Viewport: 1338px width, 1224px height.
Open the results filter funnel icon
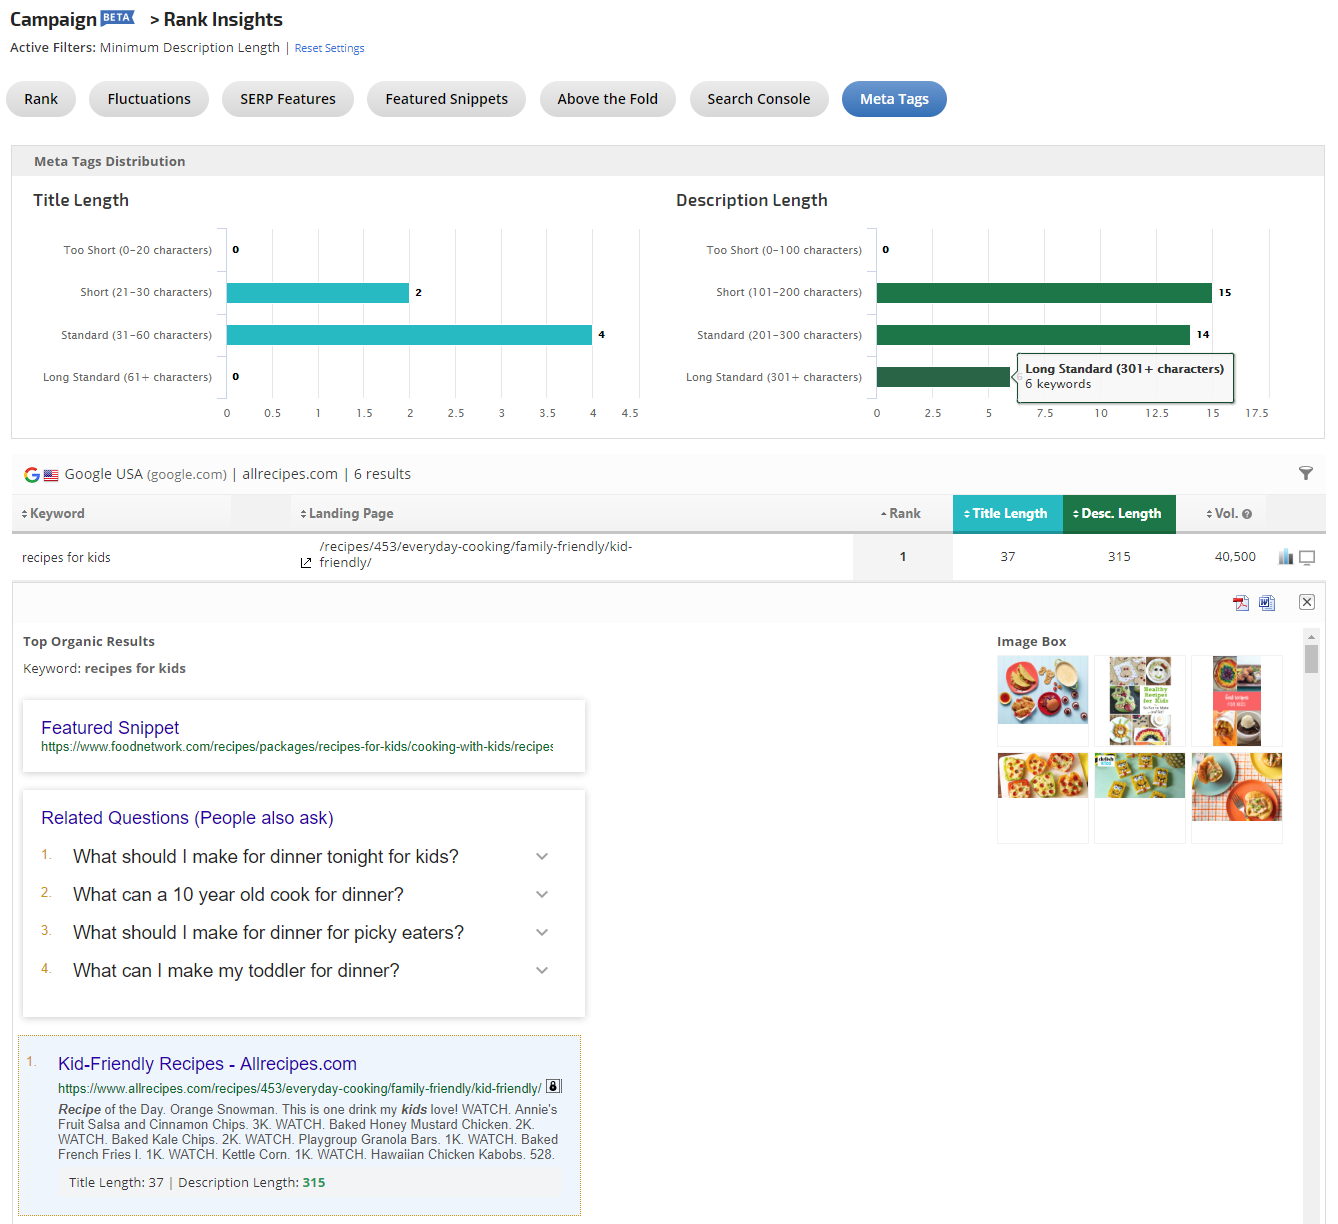[1306, 473]
